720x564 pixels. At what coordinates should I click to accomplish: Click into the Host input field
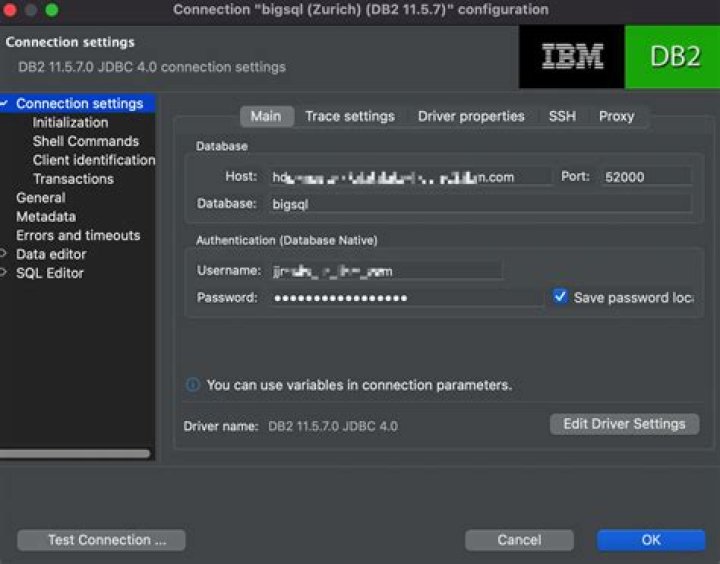410,176
